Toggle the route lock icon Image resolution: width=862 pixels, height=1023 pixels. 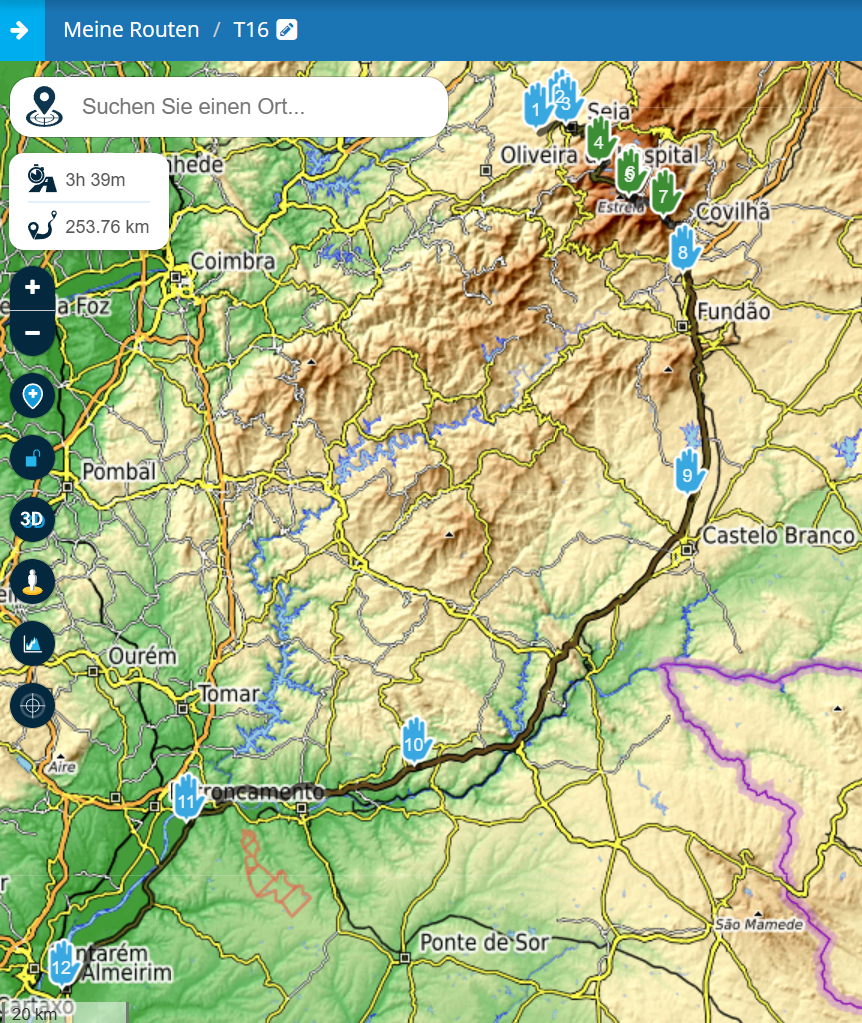coord(32,458)
